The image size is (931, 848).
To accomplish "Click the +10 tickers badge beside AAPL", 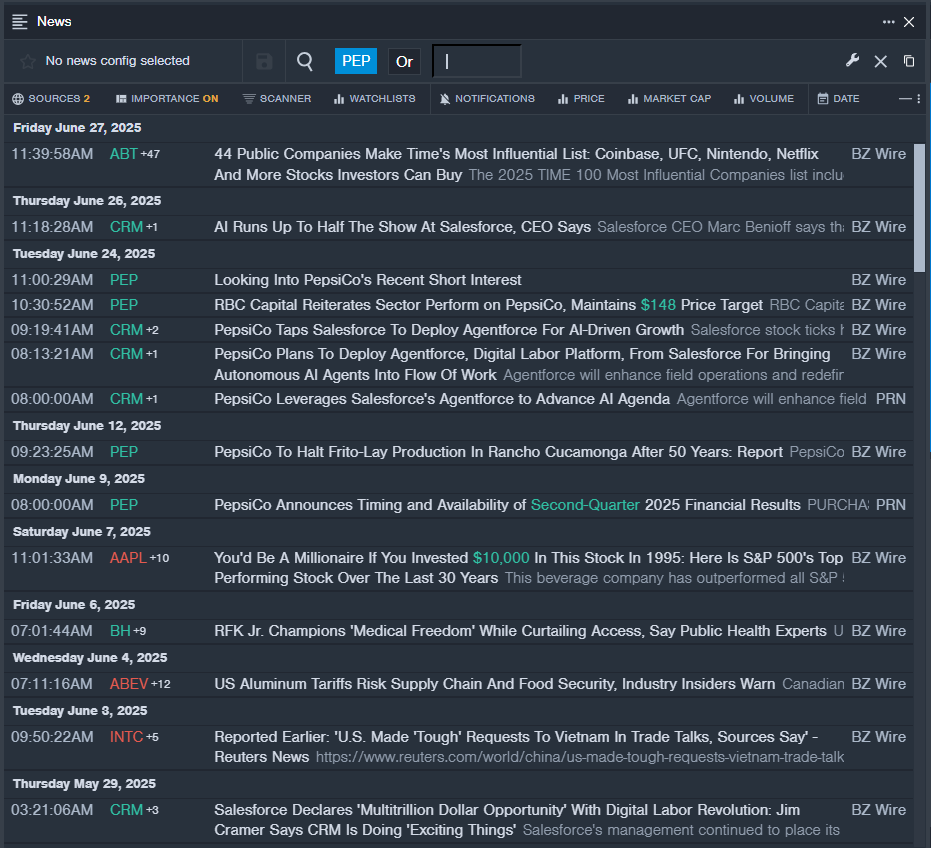I will 159,558.
